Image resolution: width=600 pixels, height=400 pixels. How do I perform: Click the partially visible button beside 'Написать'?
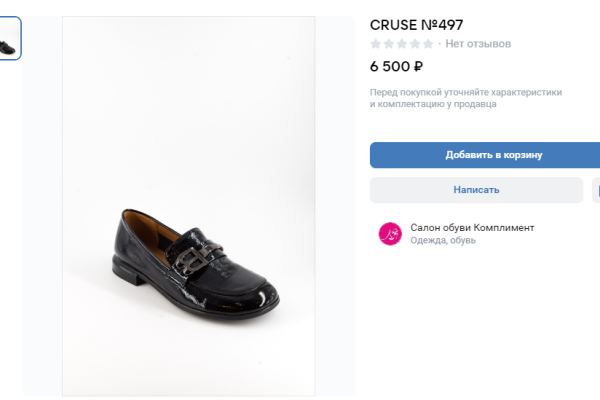[x=596, y=190]
